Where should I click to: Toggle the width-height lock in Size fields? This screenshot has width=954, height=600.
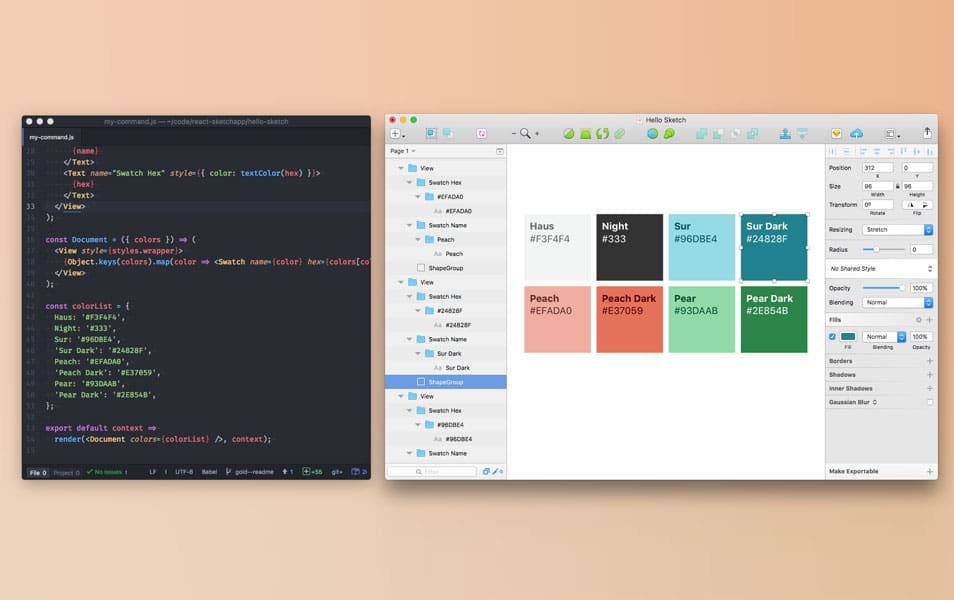(898, 186)
